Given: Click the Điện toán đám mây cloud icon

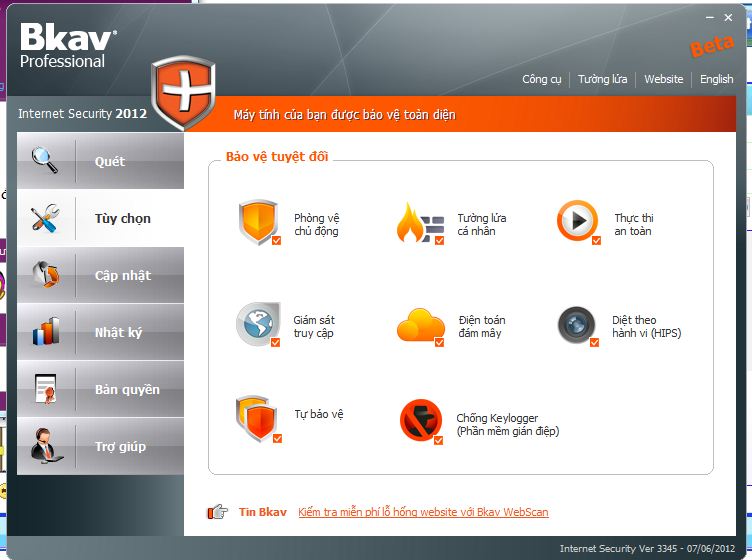Looking at the screenshot, I should 421,325.
